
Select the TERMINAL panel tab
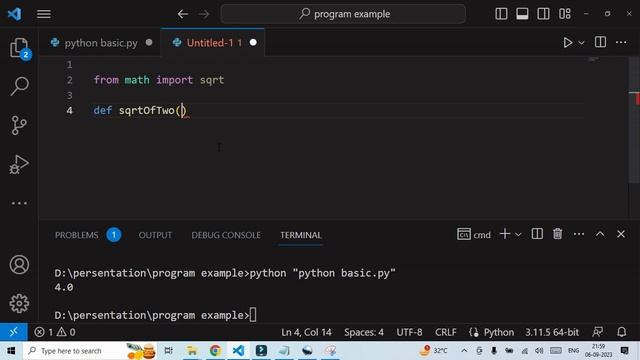click(x=301, y=235)
